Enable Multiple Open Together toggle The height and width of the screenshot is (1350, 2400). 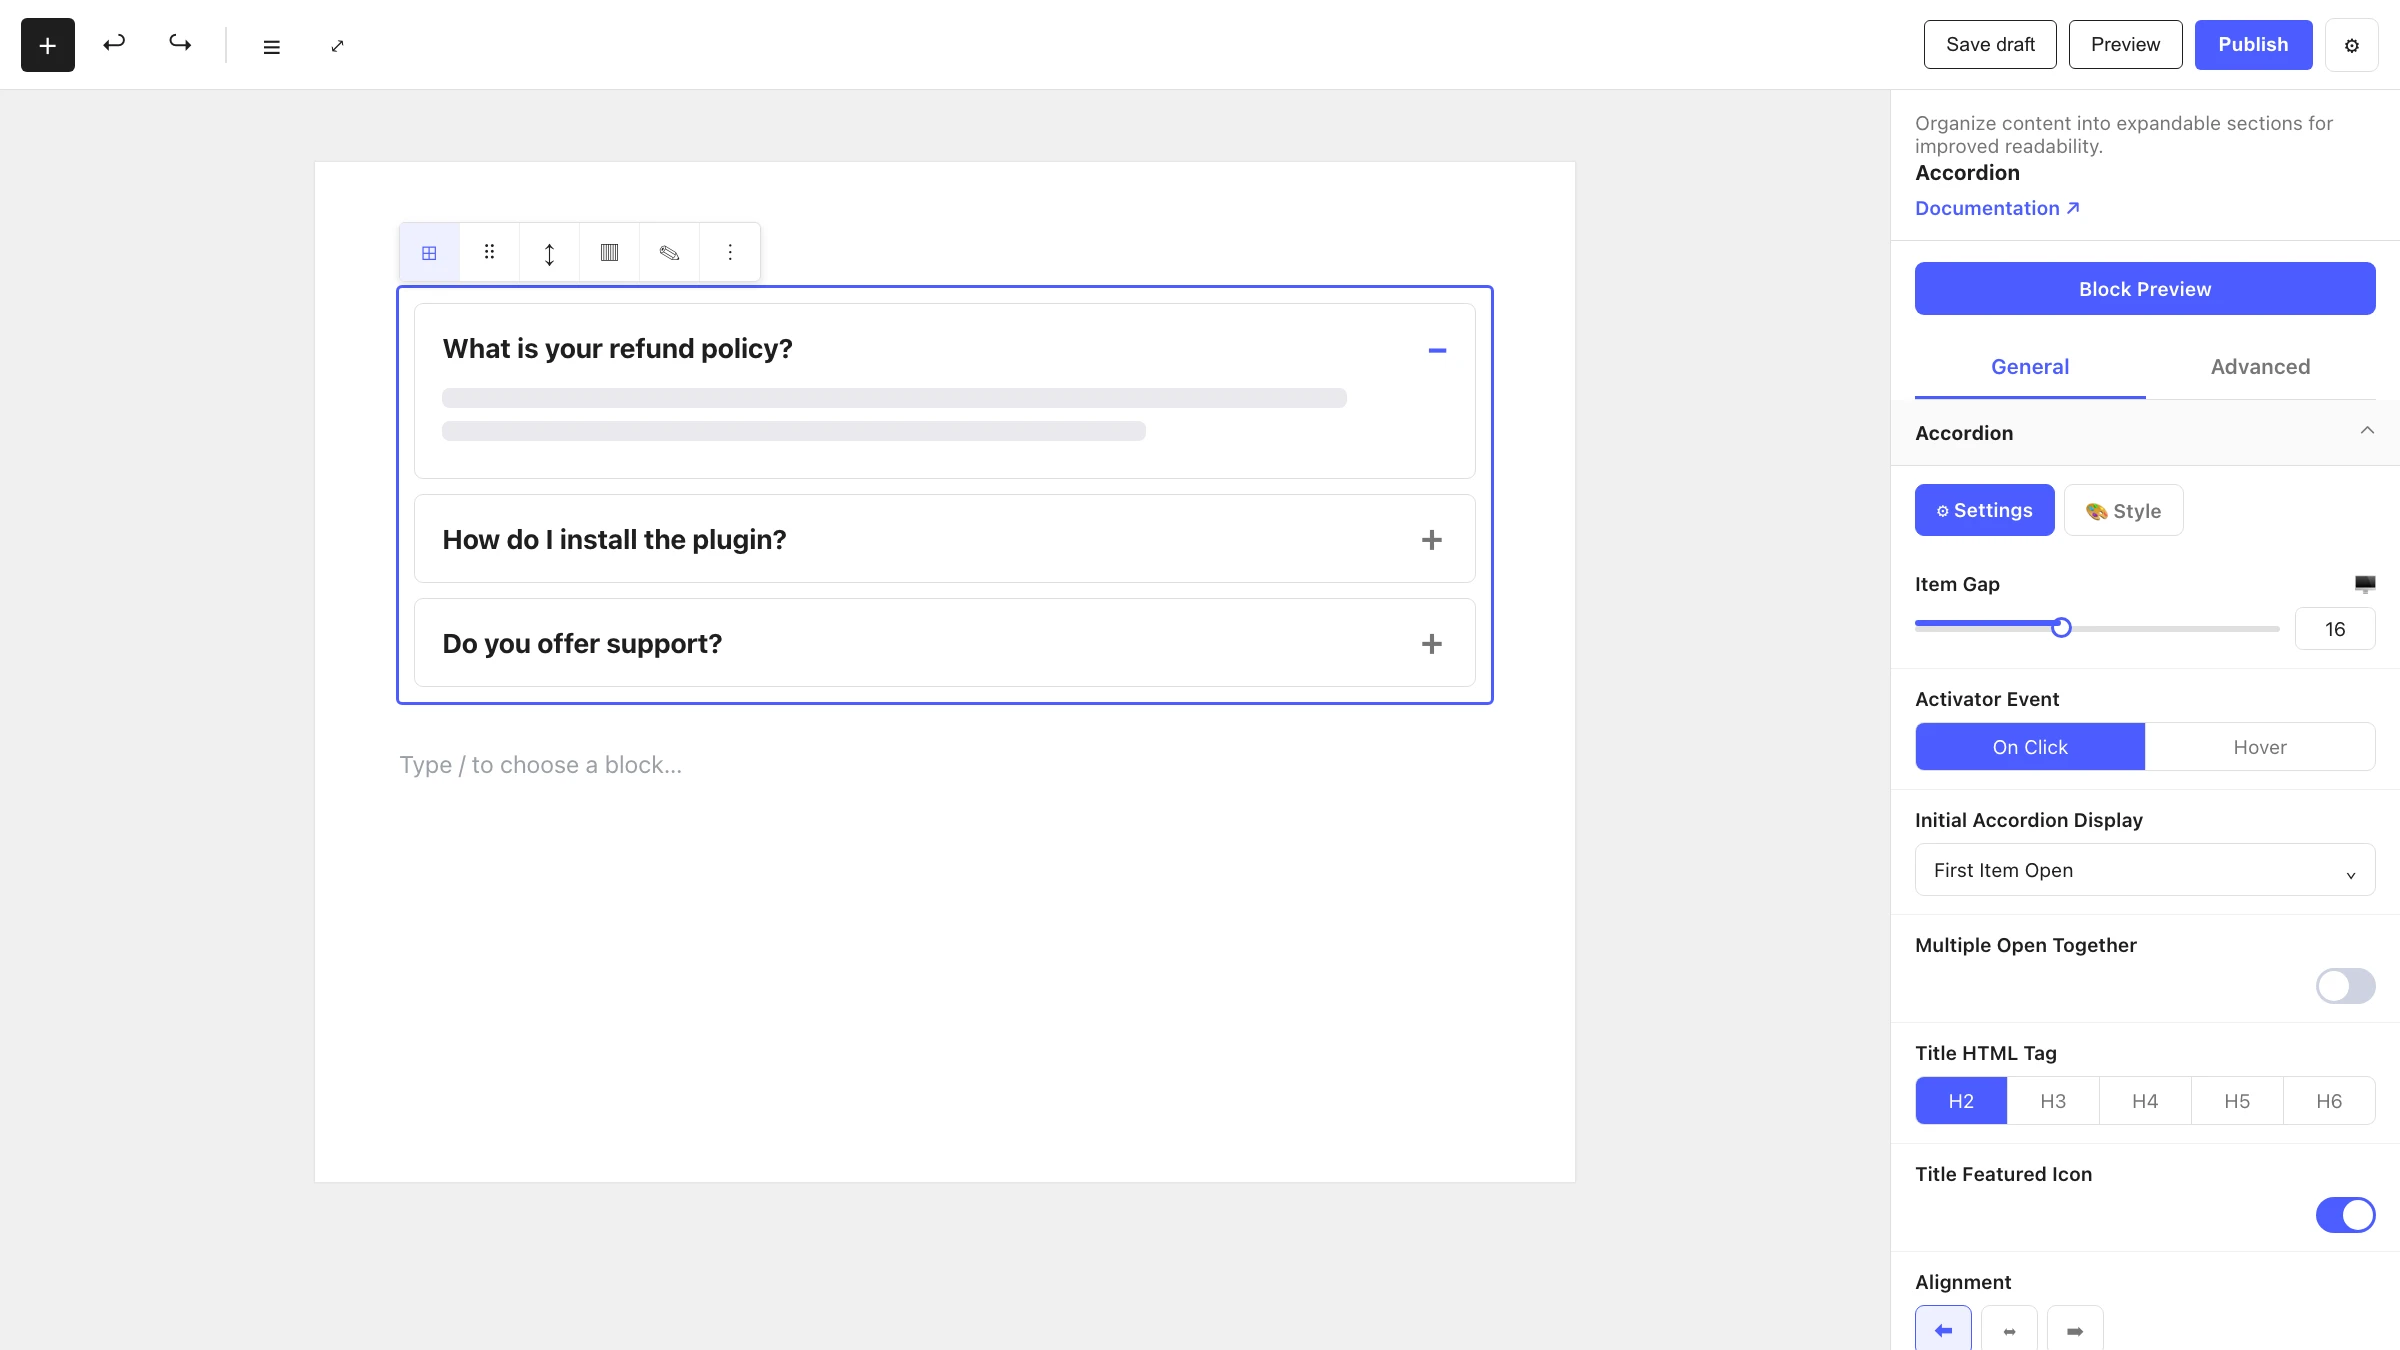pyautogui.click(x=2345, y=986)
